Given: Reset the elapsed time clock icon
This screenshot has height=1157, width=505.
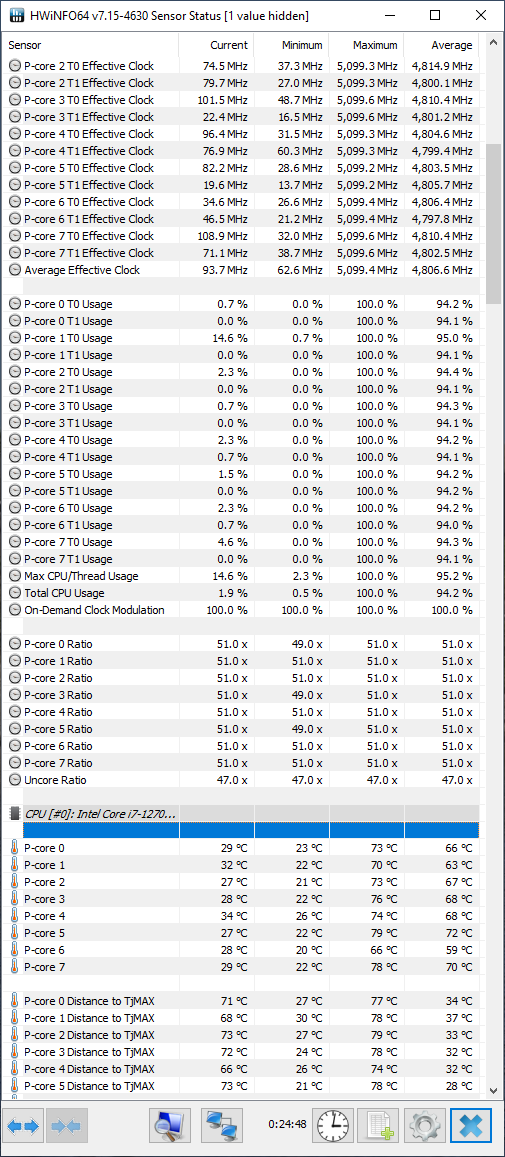Looking at the screenshot, I should point(334,1126).
